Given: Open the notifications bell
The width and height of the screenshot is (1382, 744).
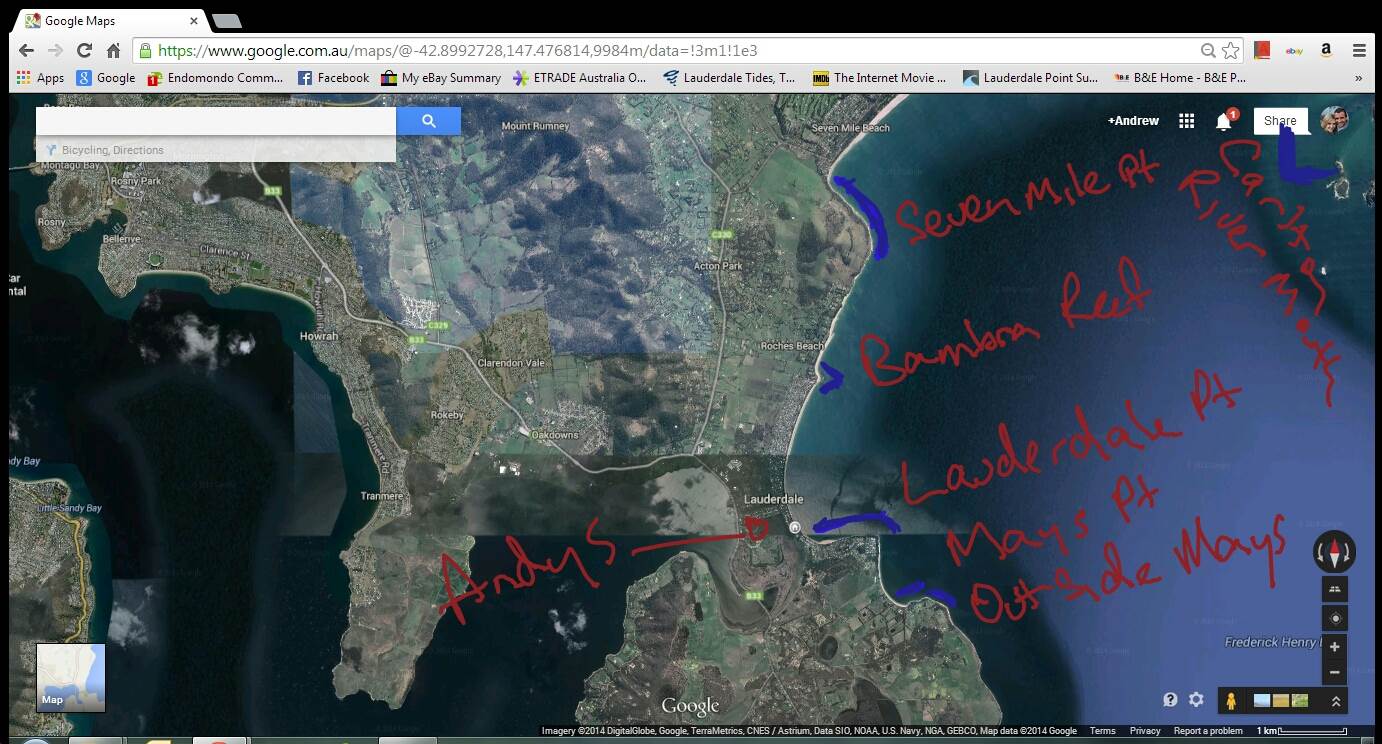Looking at the screenshot, I should (x=1223, y=122).
